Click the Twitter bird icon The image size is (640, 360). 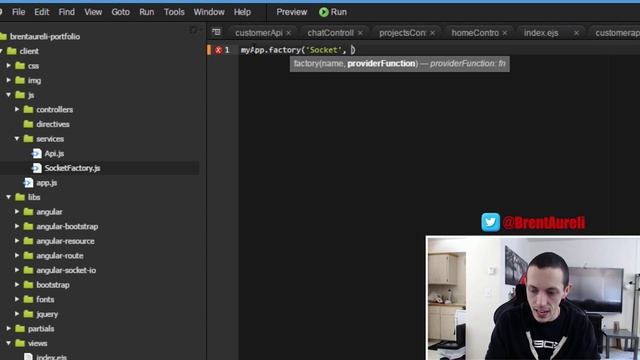[490, 222]
